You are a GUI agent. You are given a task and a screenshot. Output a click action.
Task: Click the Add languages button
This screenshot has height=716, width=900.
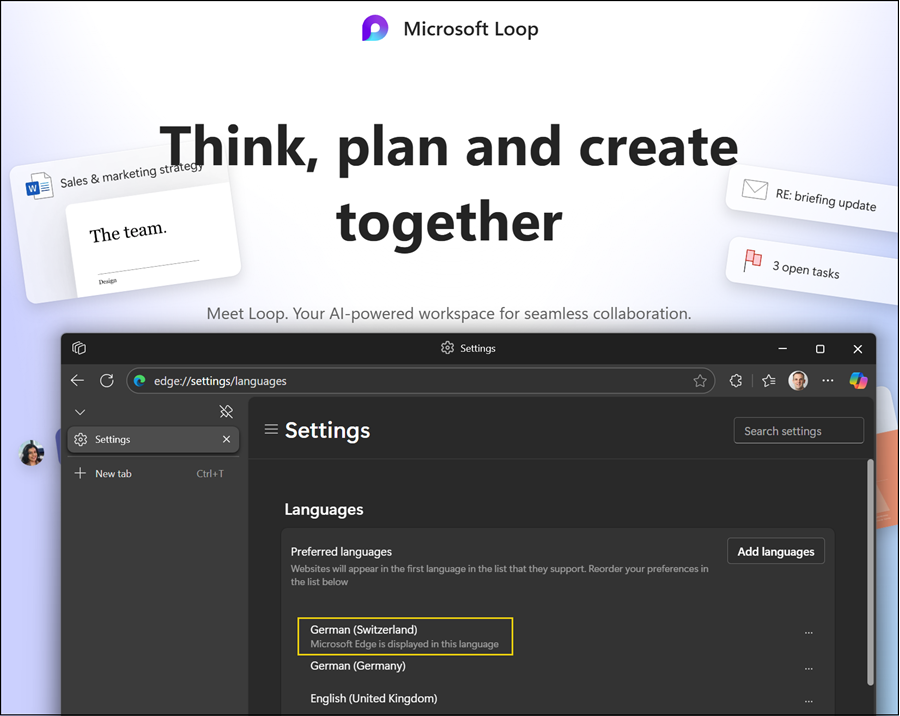click(775, 551)
